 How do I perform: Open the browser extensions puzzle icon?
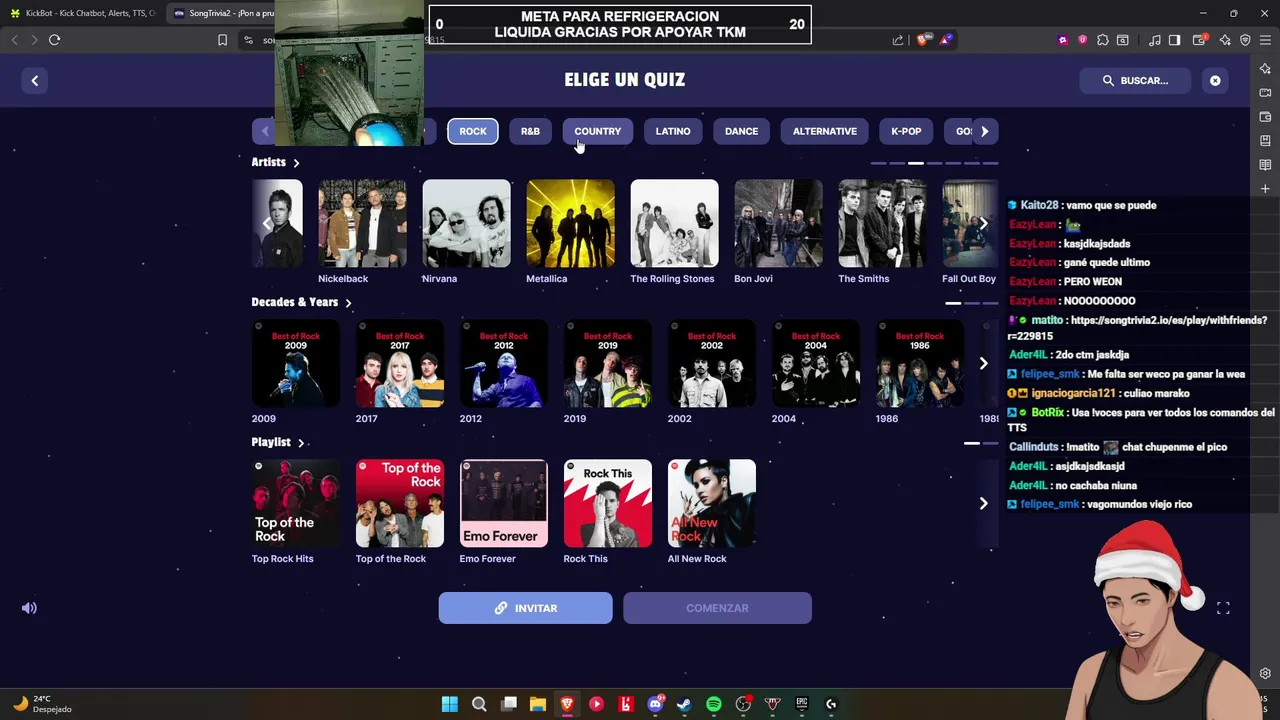click(x=1103, y=40)
